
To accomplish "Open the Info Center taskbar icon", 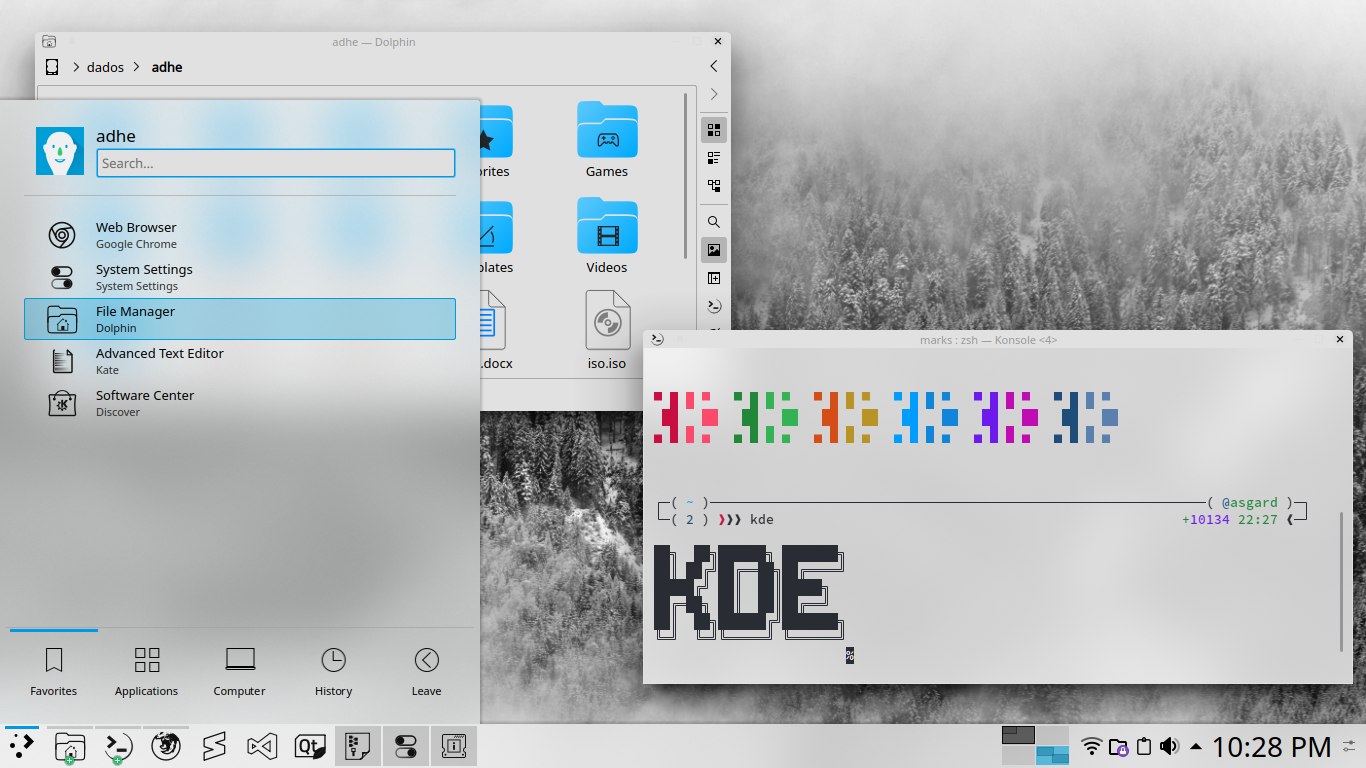I will tap(453, 746).
